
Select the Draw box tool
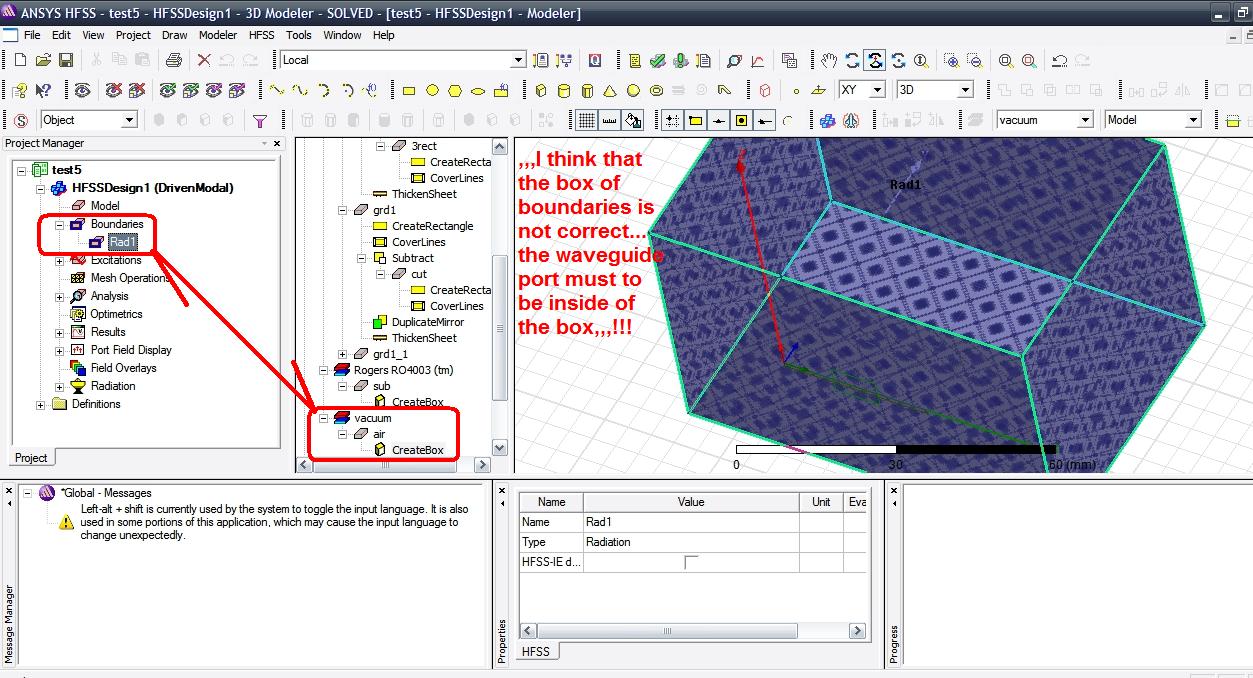click(541, 90)
